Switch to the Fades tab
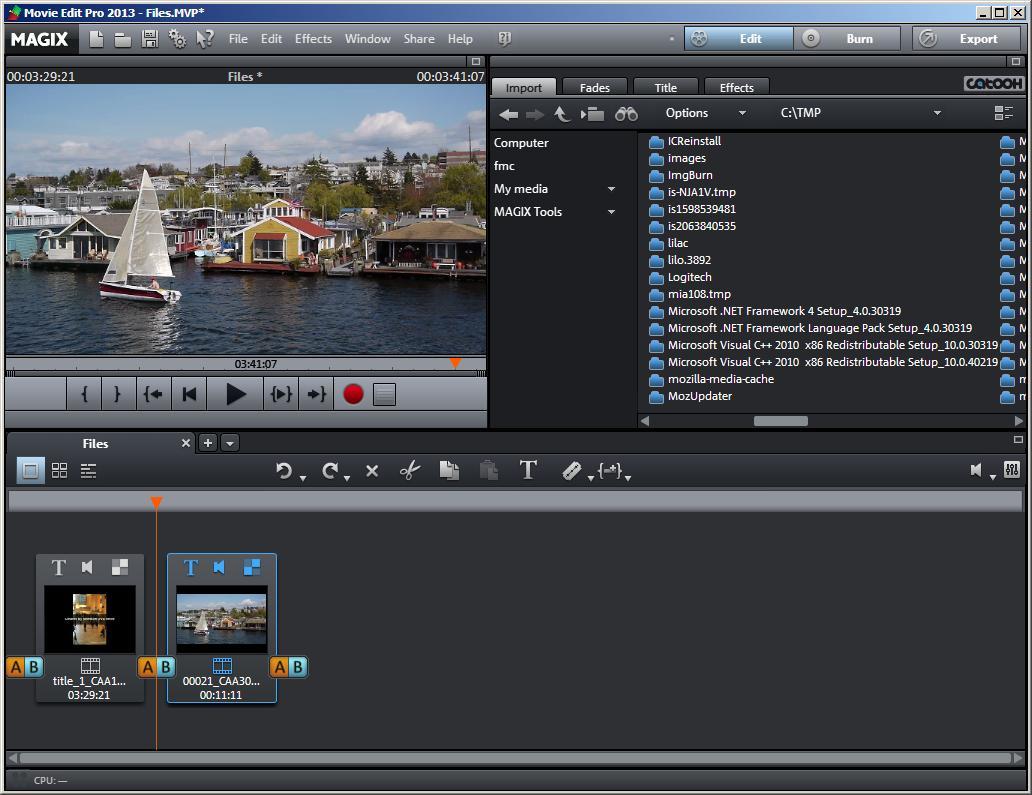The height and width of the screenshot is (795, 1032). coord(595,88)
